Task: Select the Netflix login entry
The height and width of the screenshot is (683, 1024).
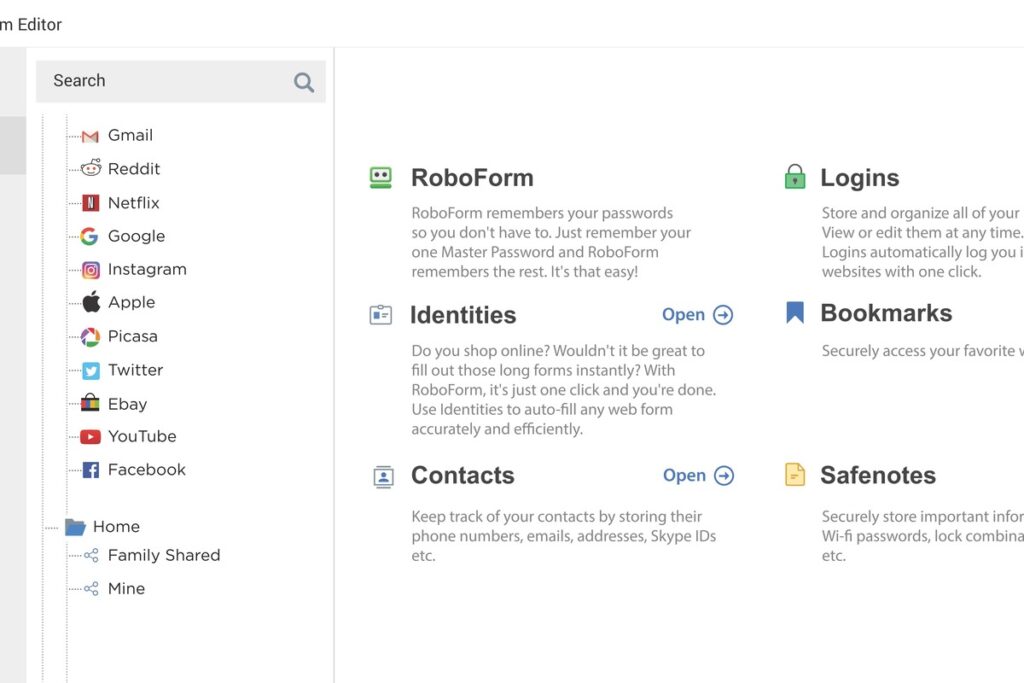Action: 133,202
